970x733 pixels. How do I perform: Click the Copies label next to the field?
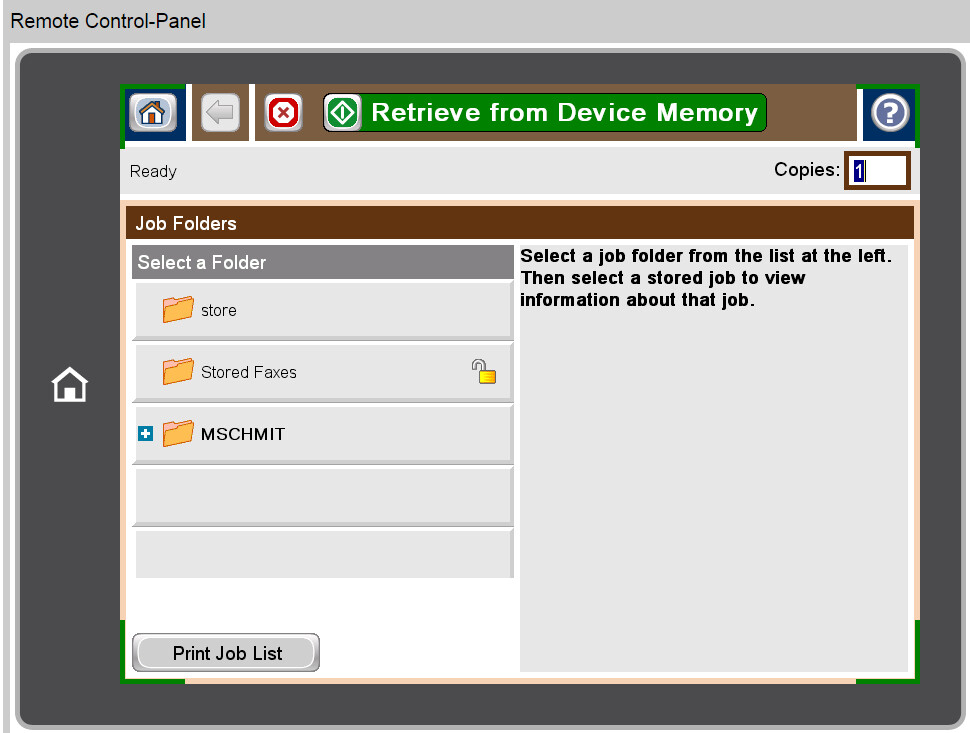806,169
